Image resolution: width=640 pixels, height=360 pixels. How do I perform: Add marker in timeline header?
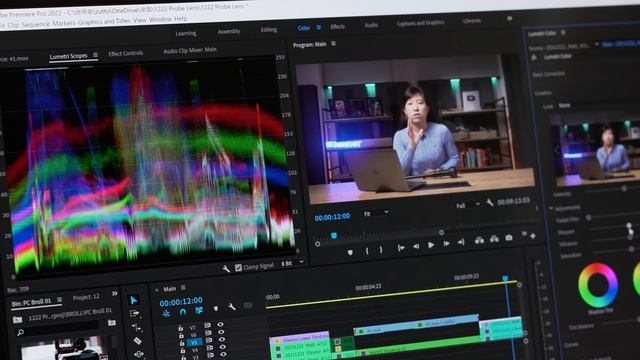[x=216, y=309]
